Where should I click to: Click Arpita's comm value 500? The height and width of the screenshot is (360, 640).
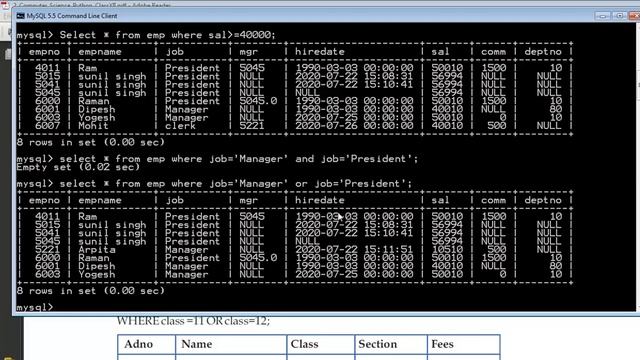496,249
